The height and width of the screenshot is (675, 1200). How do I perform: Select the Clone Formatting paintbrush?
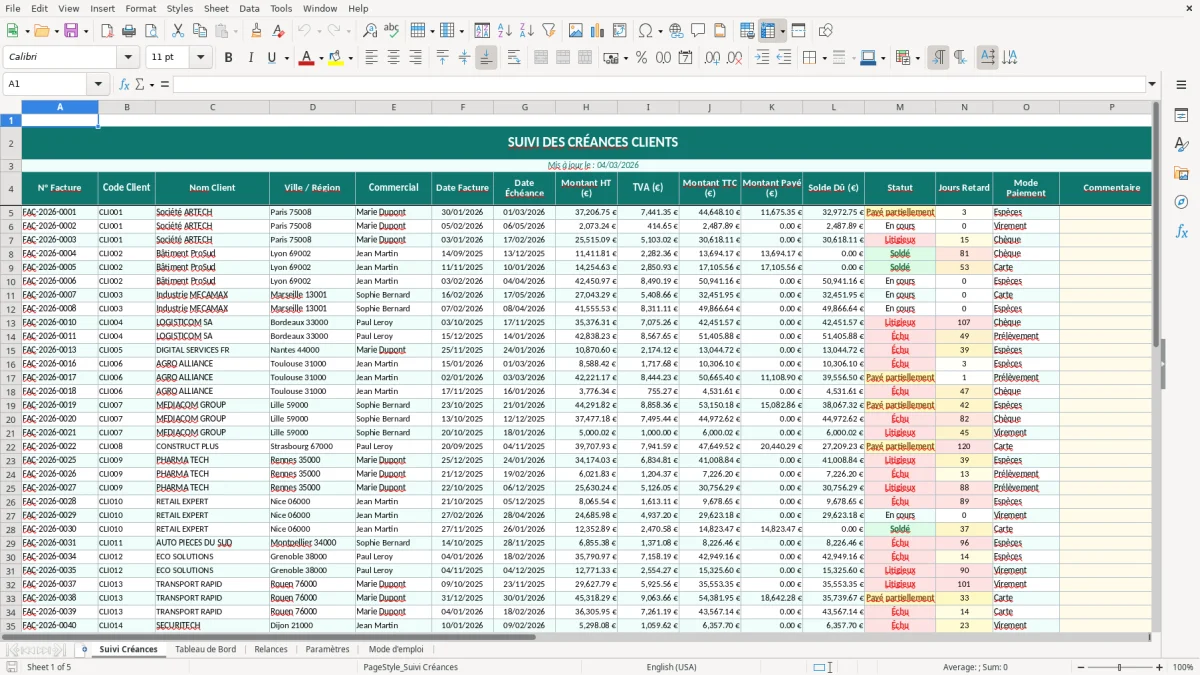coord(256,31)
